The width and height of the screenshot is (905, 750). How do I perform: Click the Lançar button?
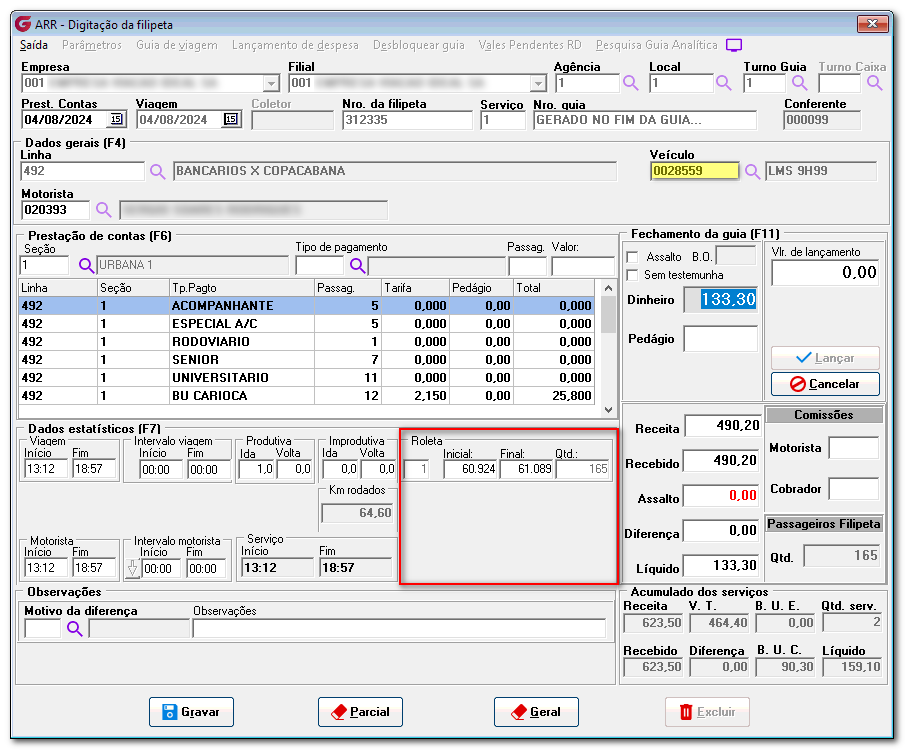click(825, 358)
